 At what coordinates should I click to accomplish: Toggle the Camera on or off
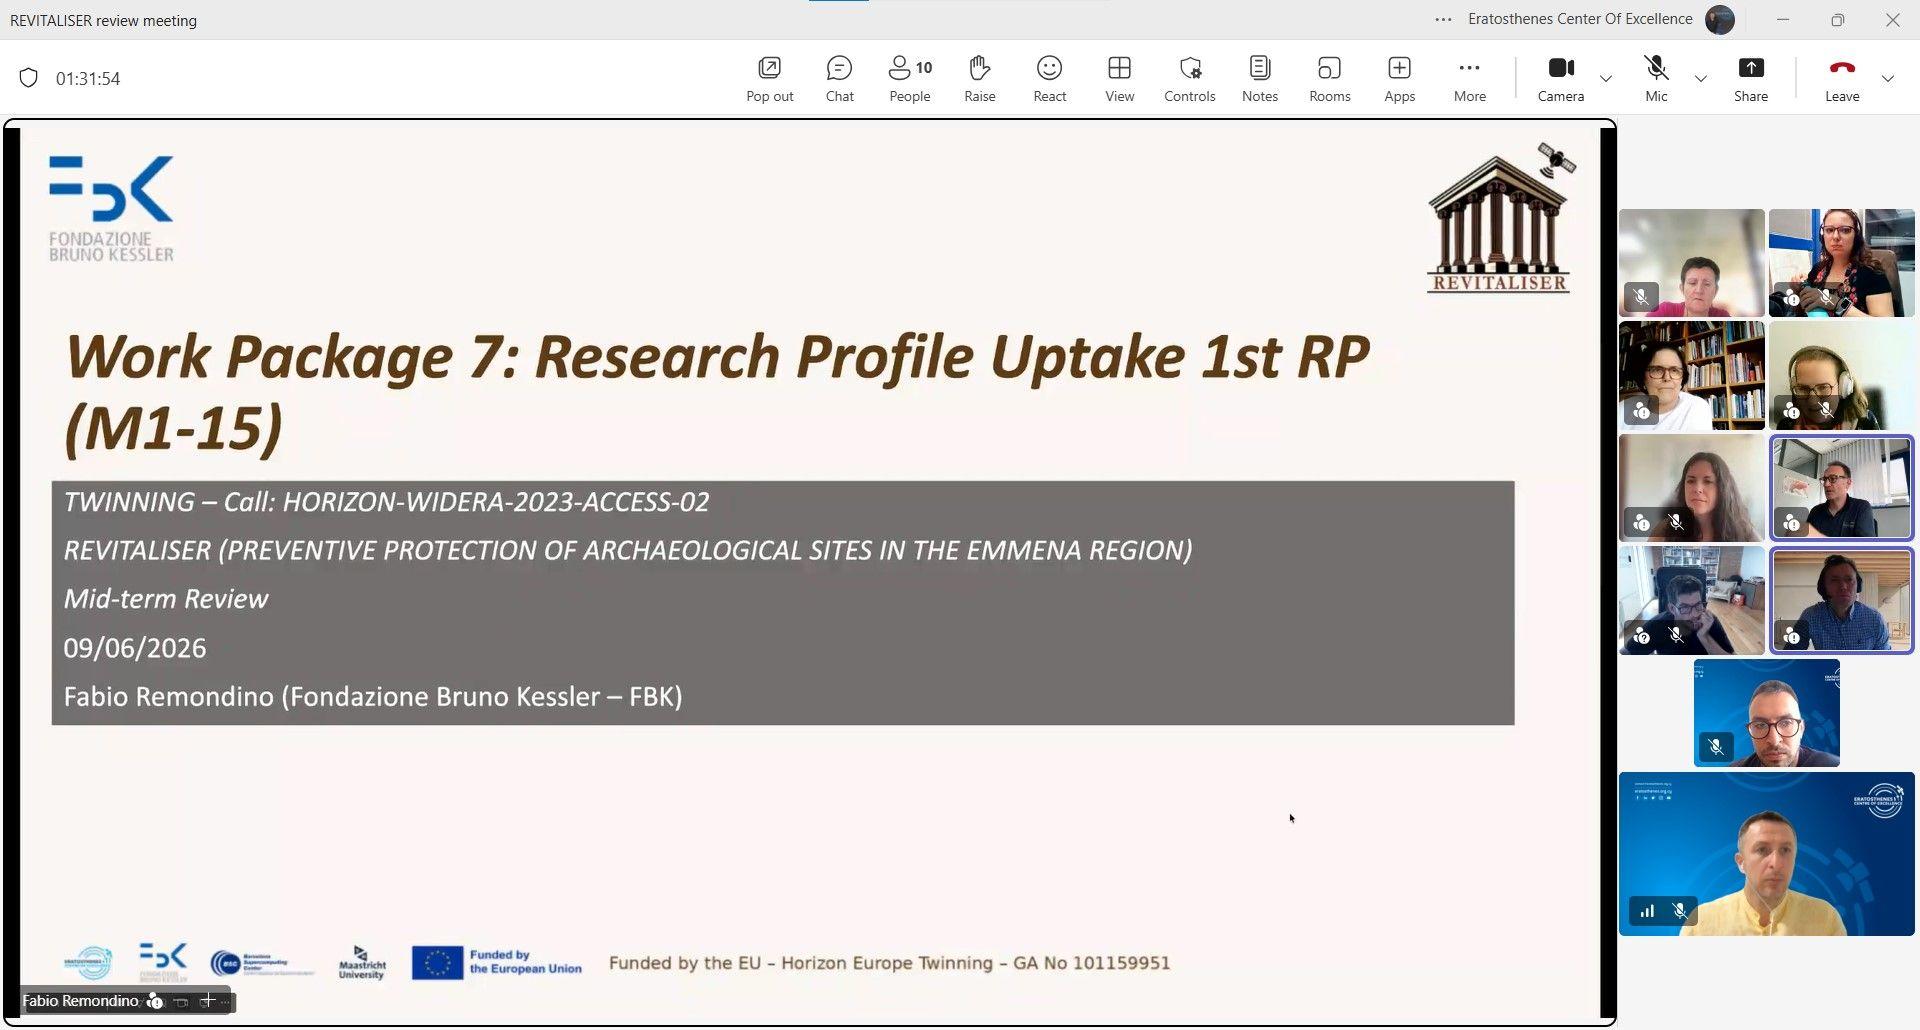coord(1560,79)
